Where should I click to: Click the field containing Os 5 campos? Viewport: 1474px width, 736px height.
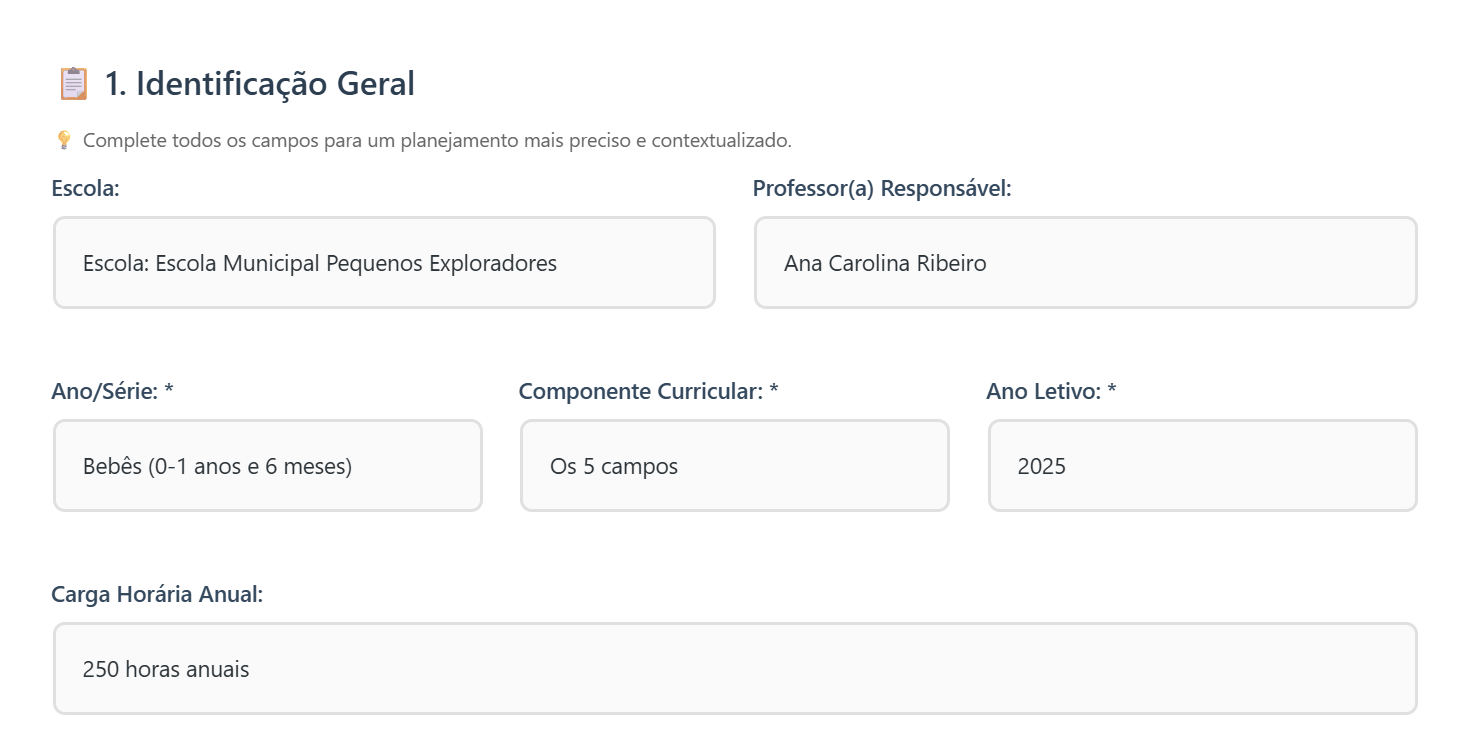[734, 466]
